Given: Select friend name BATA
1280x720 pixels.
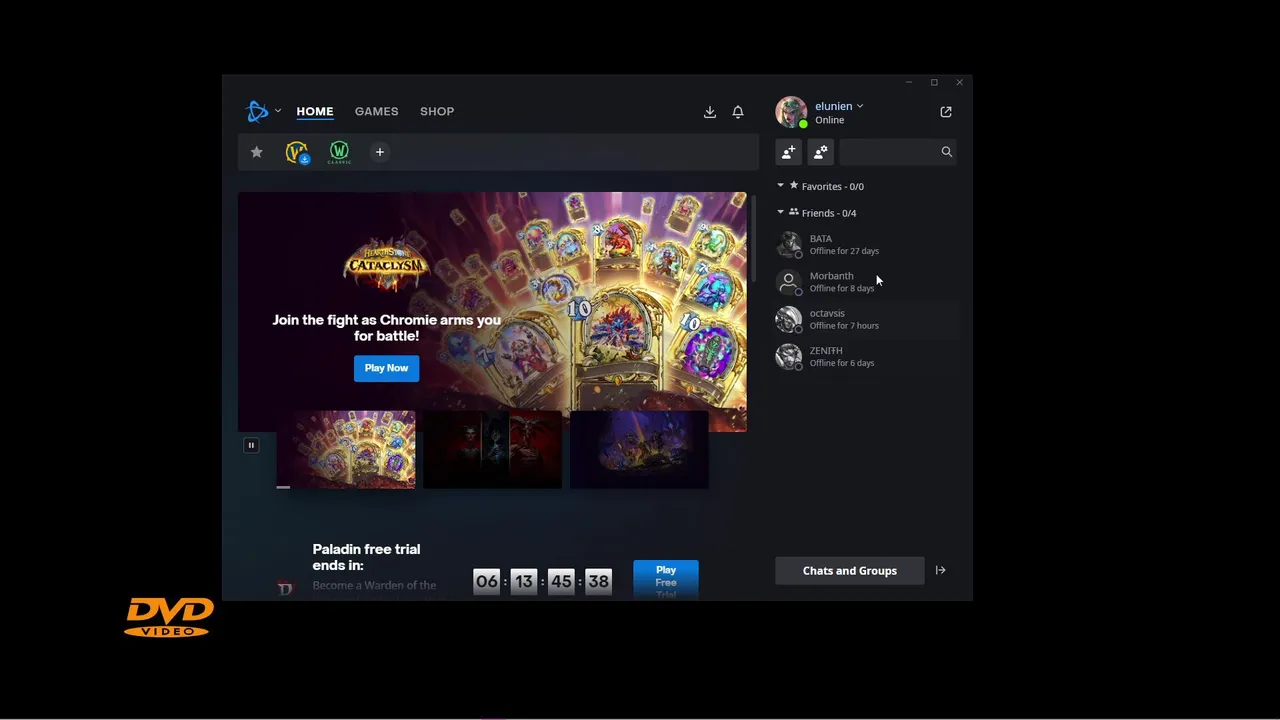Looking at the screenshot, I should (x=821, y=239).
